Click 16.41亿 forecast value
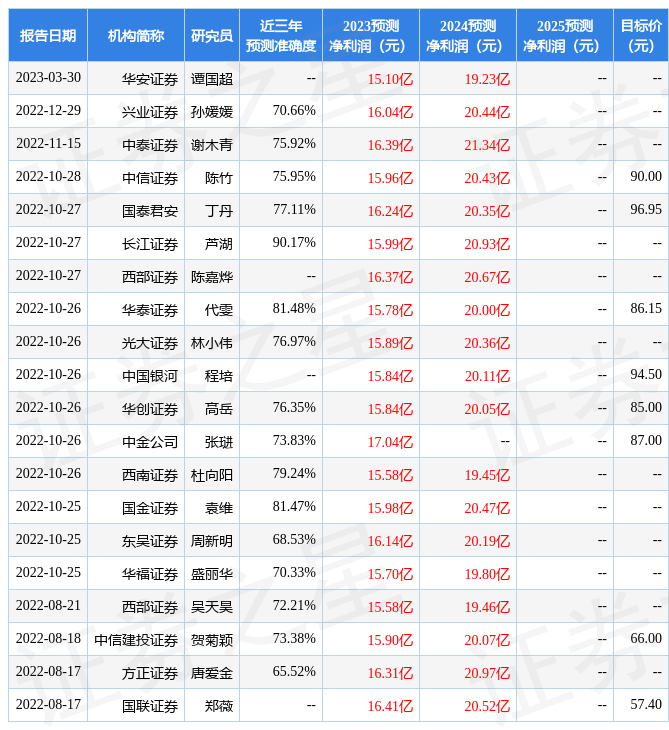The width and height of the screenshot is (669, 730). click(390, 707)
